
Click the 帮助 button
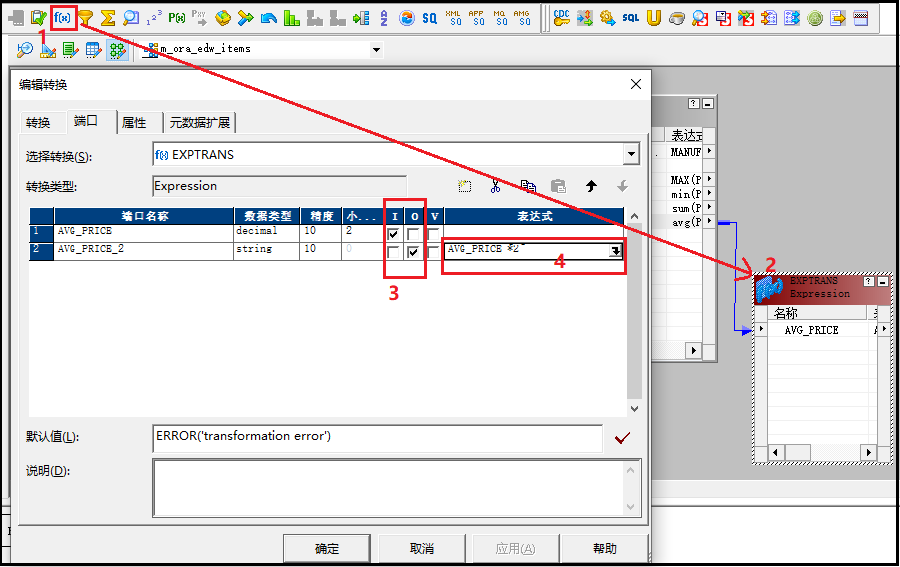604,549
